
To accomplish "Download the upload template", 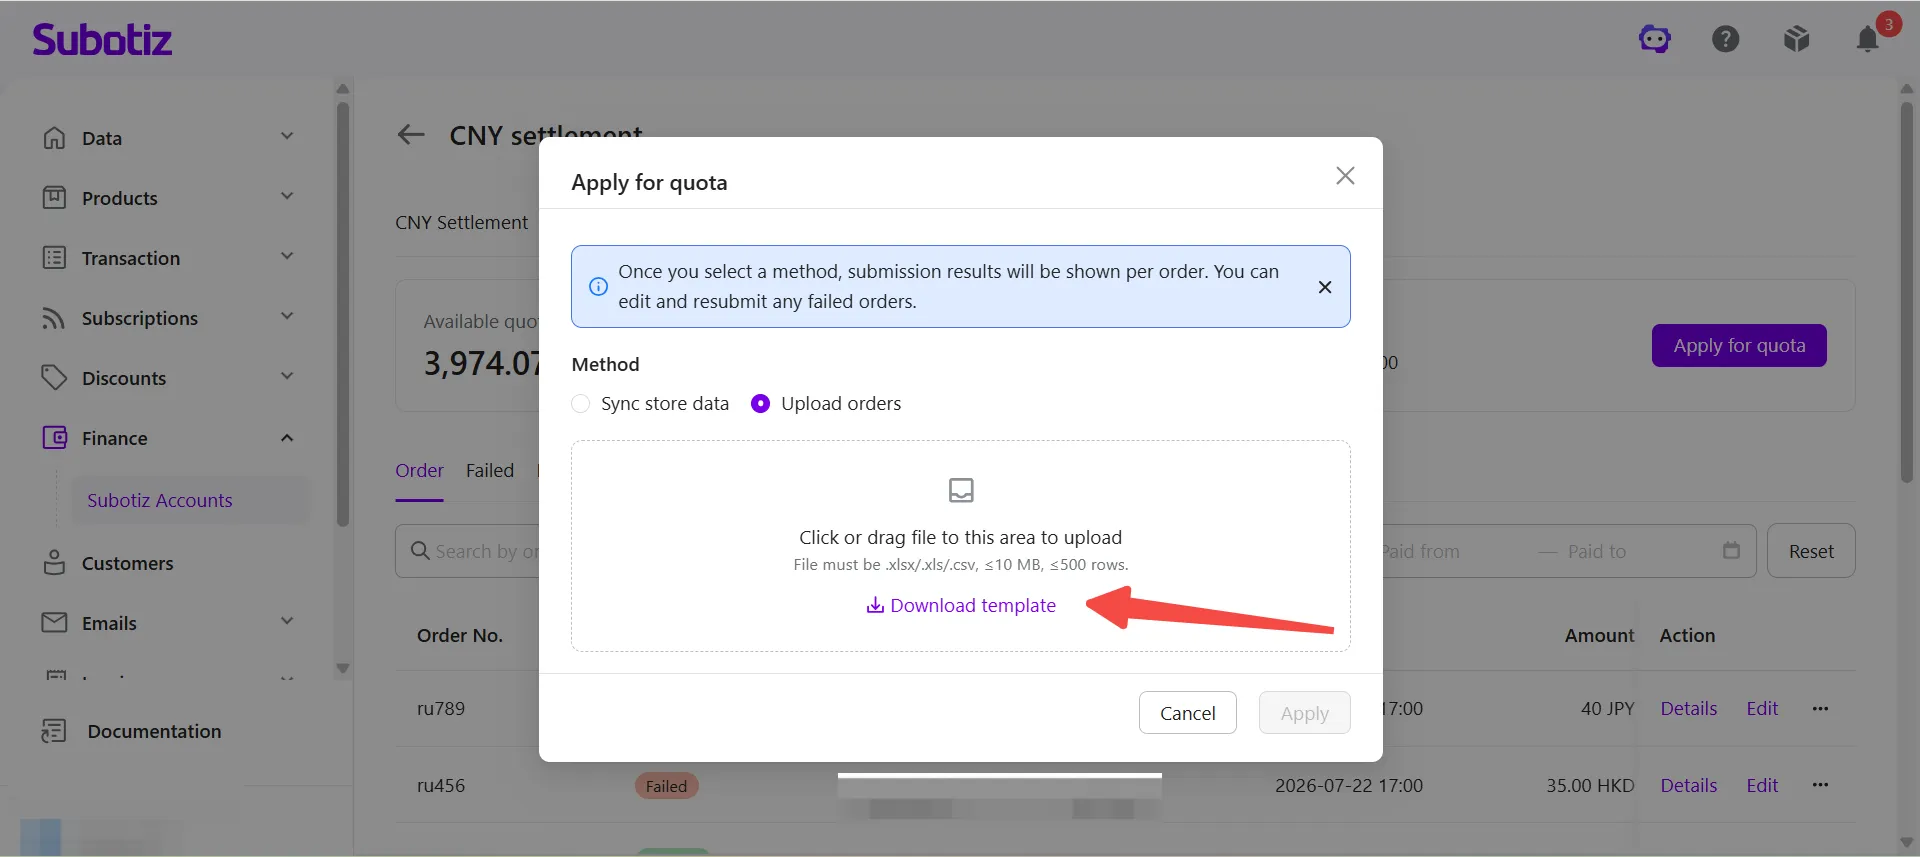I will (x=961, y=605).
